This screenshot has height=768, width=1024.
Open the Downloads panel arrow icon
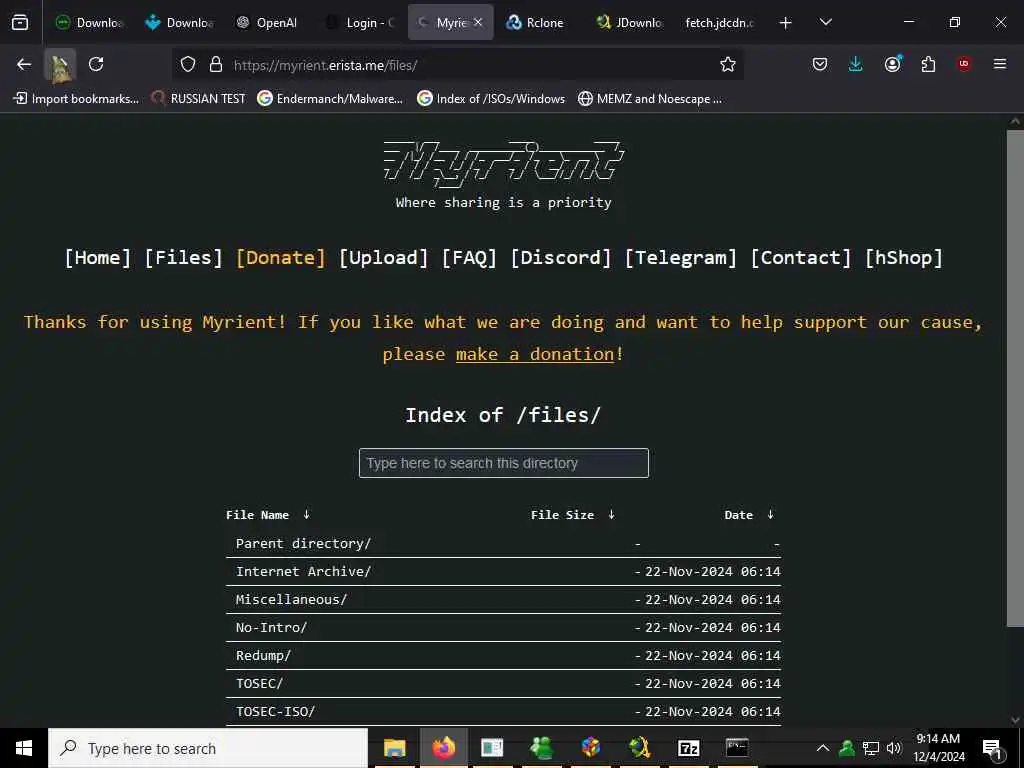point(856,64)
